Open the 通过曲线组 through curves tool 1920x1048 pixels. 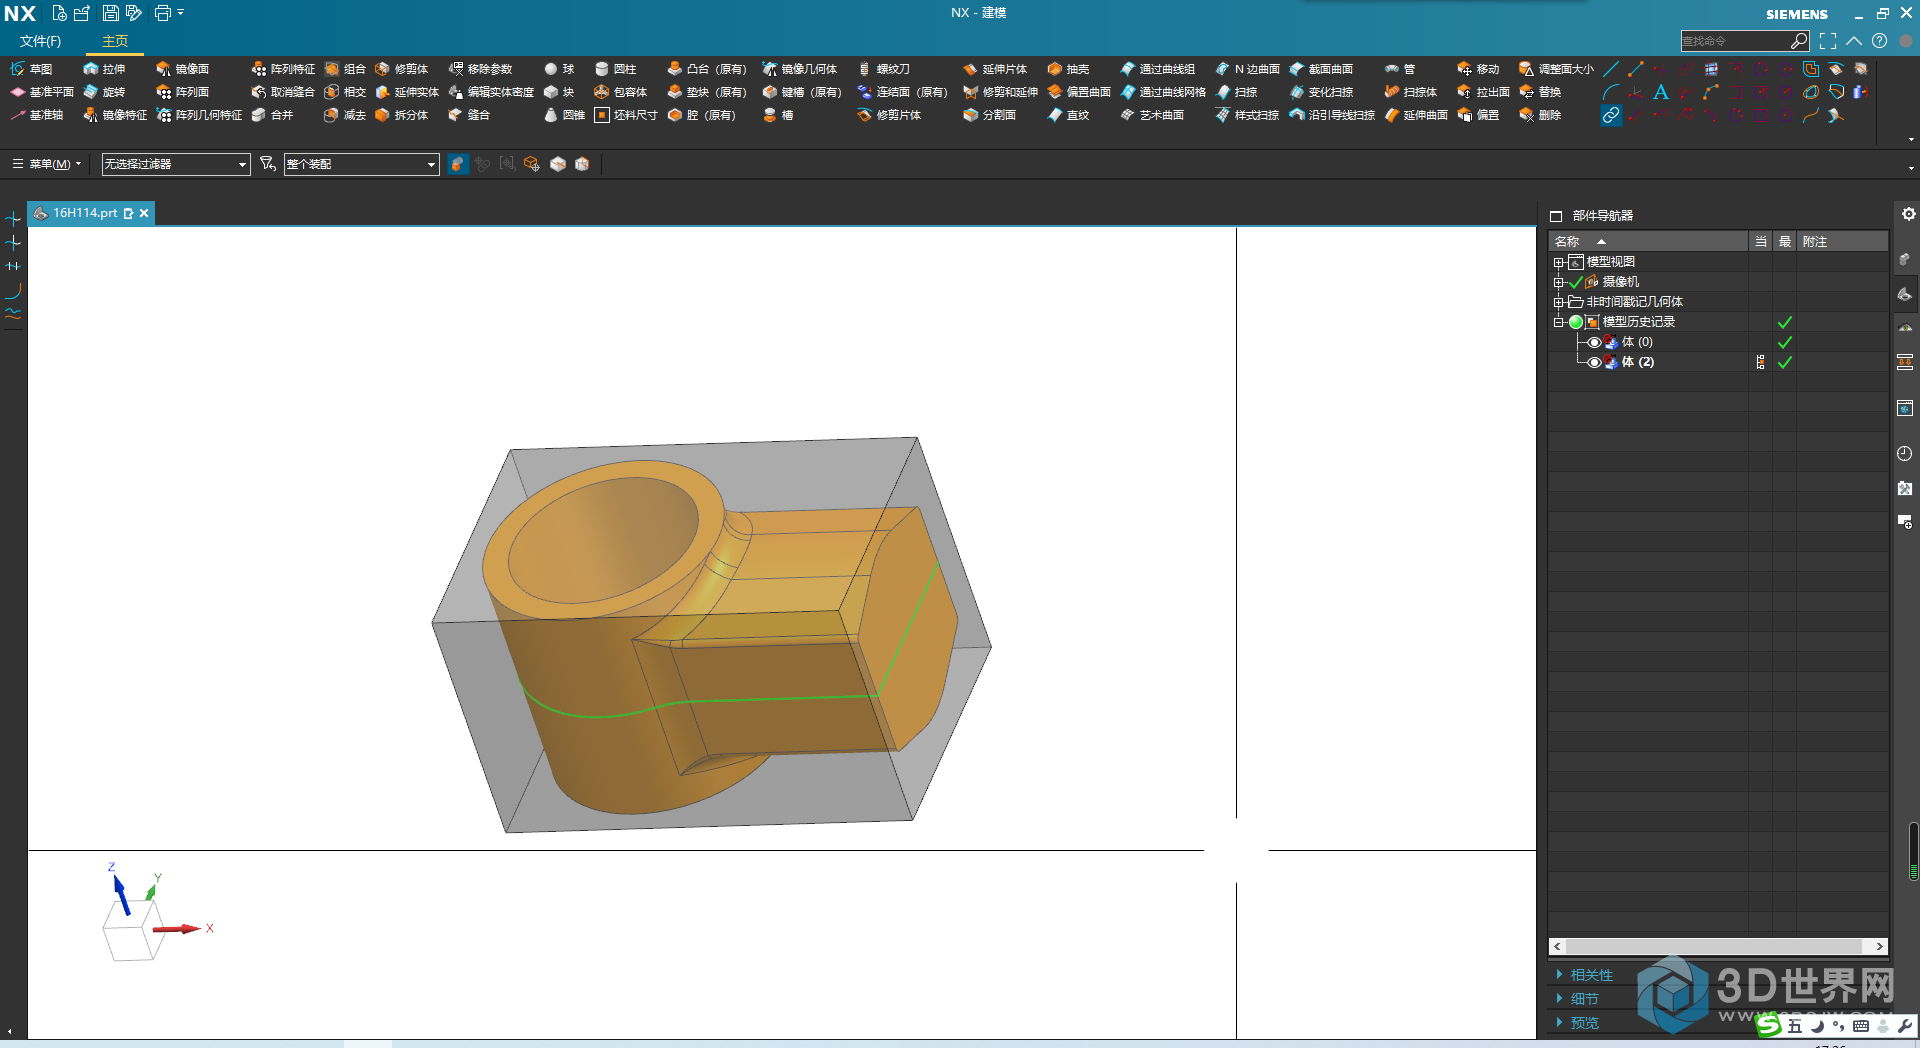coord(1157,69)
